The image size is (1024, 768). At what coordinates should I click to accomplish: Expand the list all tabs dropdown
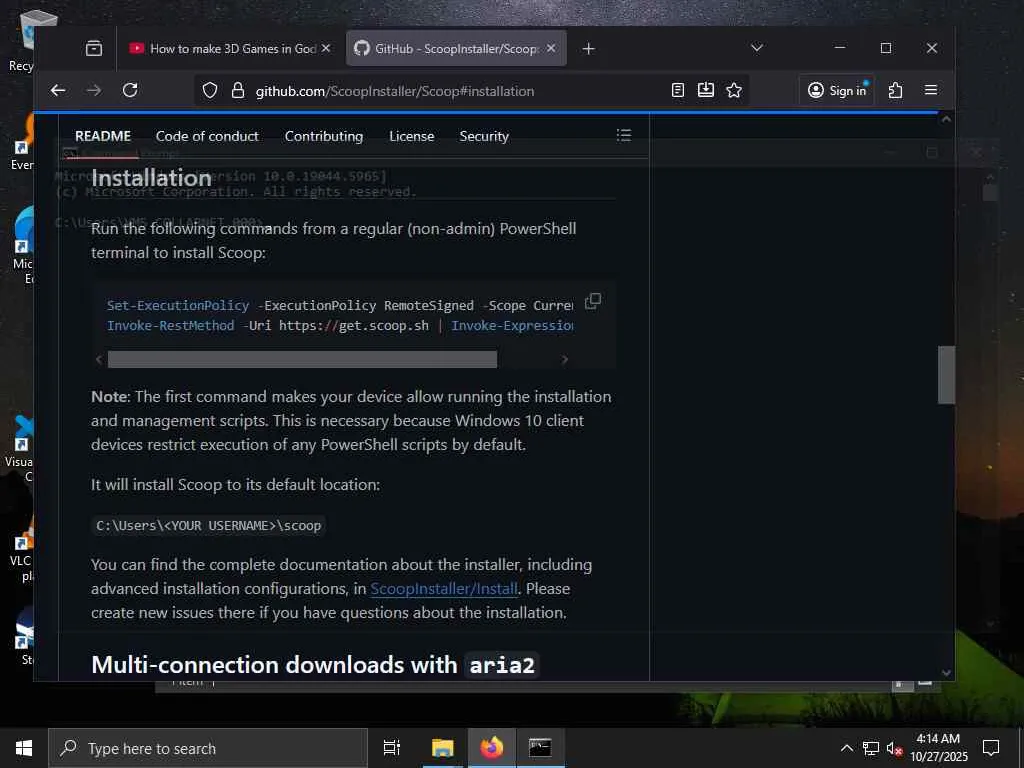757,48
